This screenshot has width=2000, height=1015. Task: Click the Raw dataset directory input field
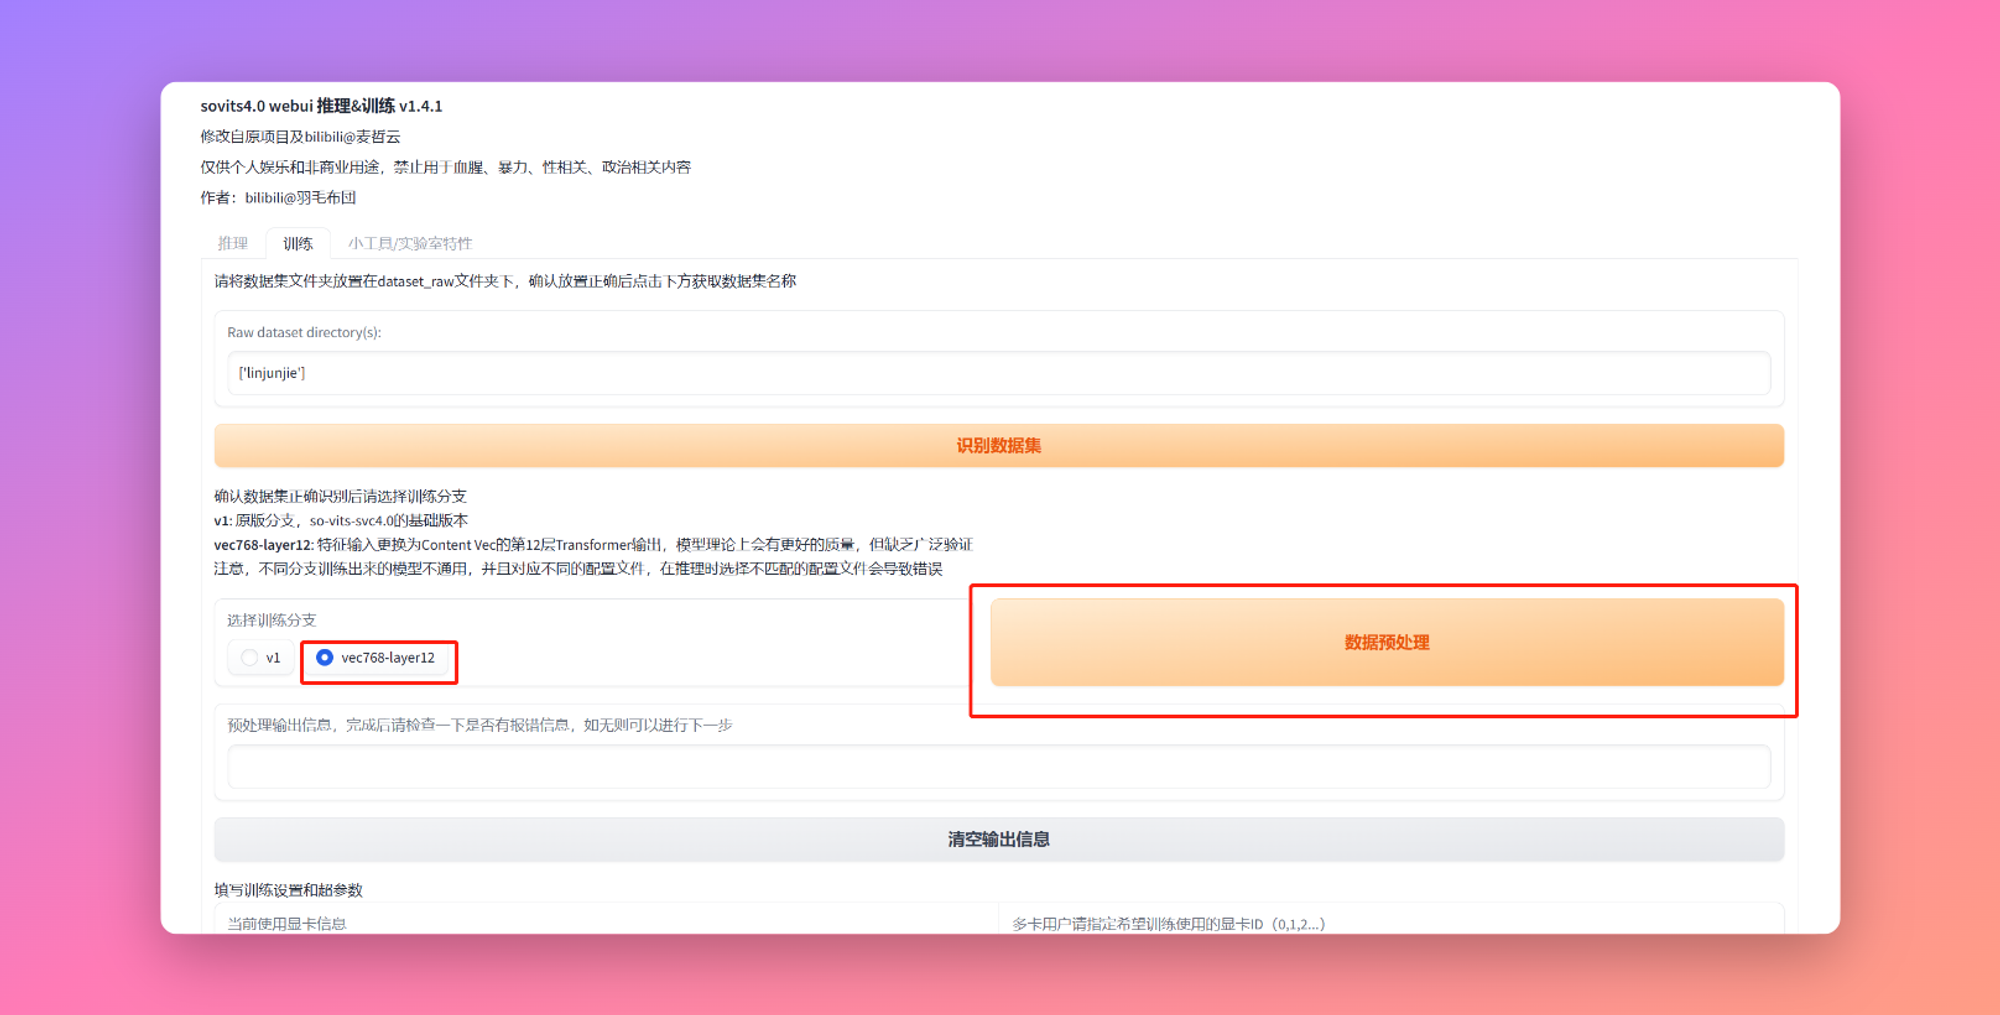[997, 373]
